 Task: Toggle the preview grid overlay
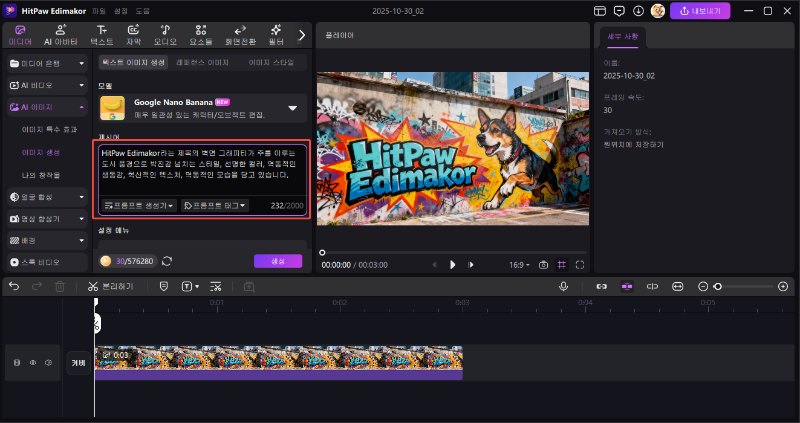click(x=562, y=265)
